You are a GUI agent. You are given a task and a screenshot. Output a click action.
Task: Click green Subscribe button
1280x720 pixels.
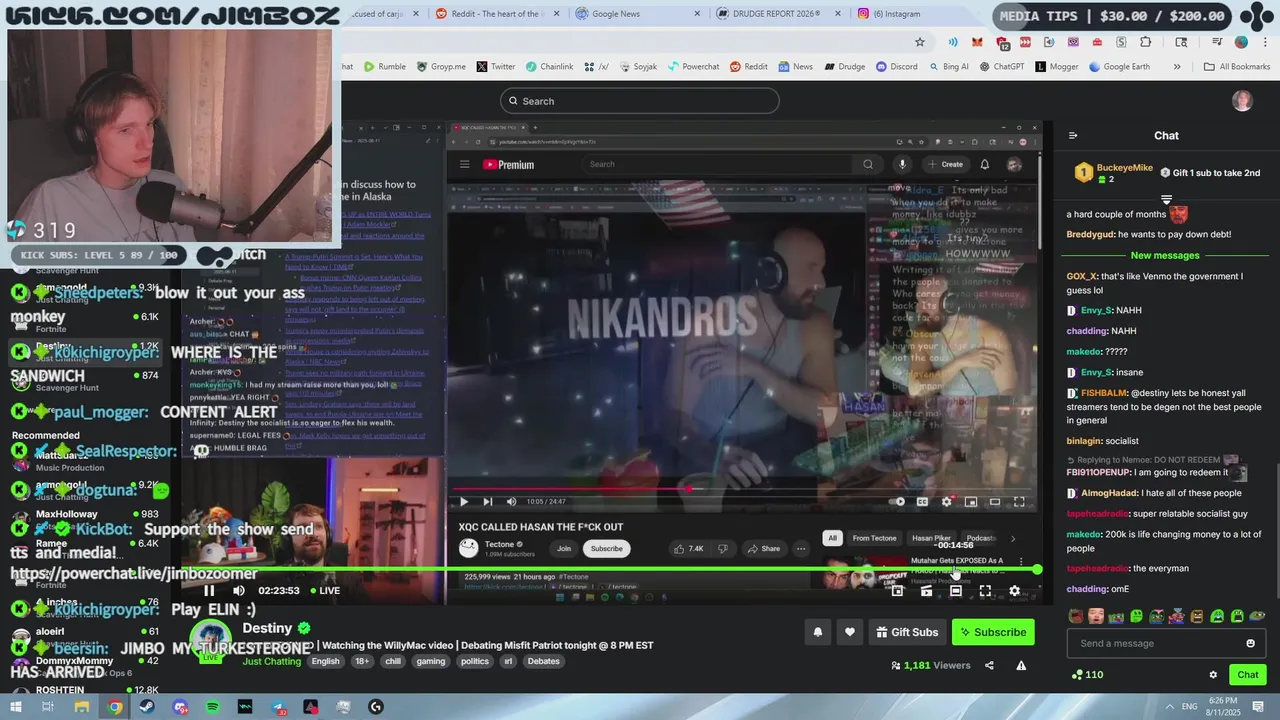click(x=993, y=632)
